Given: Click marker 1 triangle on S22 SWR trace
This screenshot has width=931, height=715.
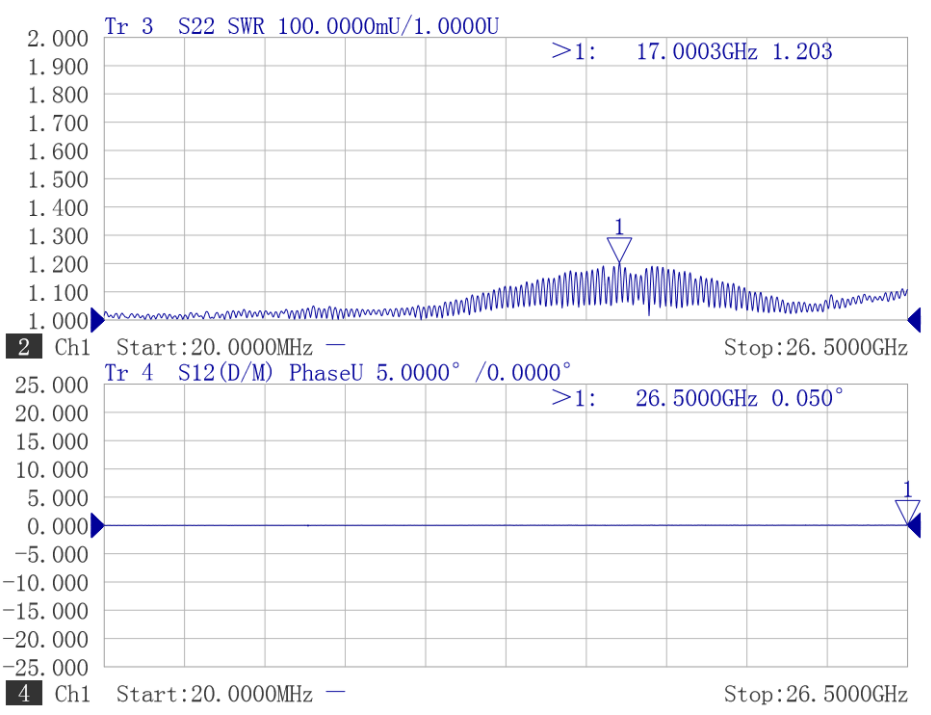Looking at the screenshot, I should point(619,249).
